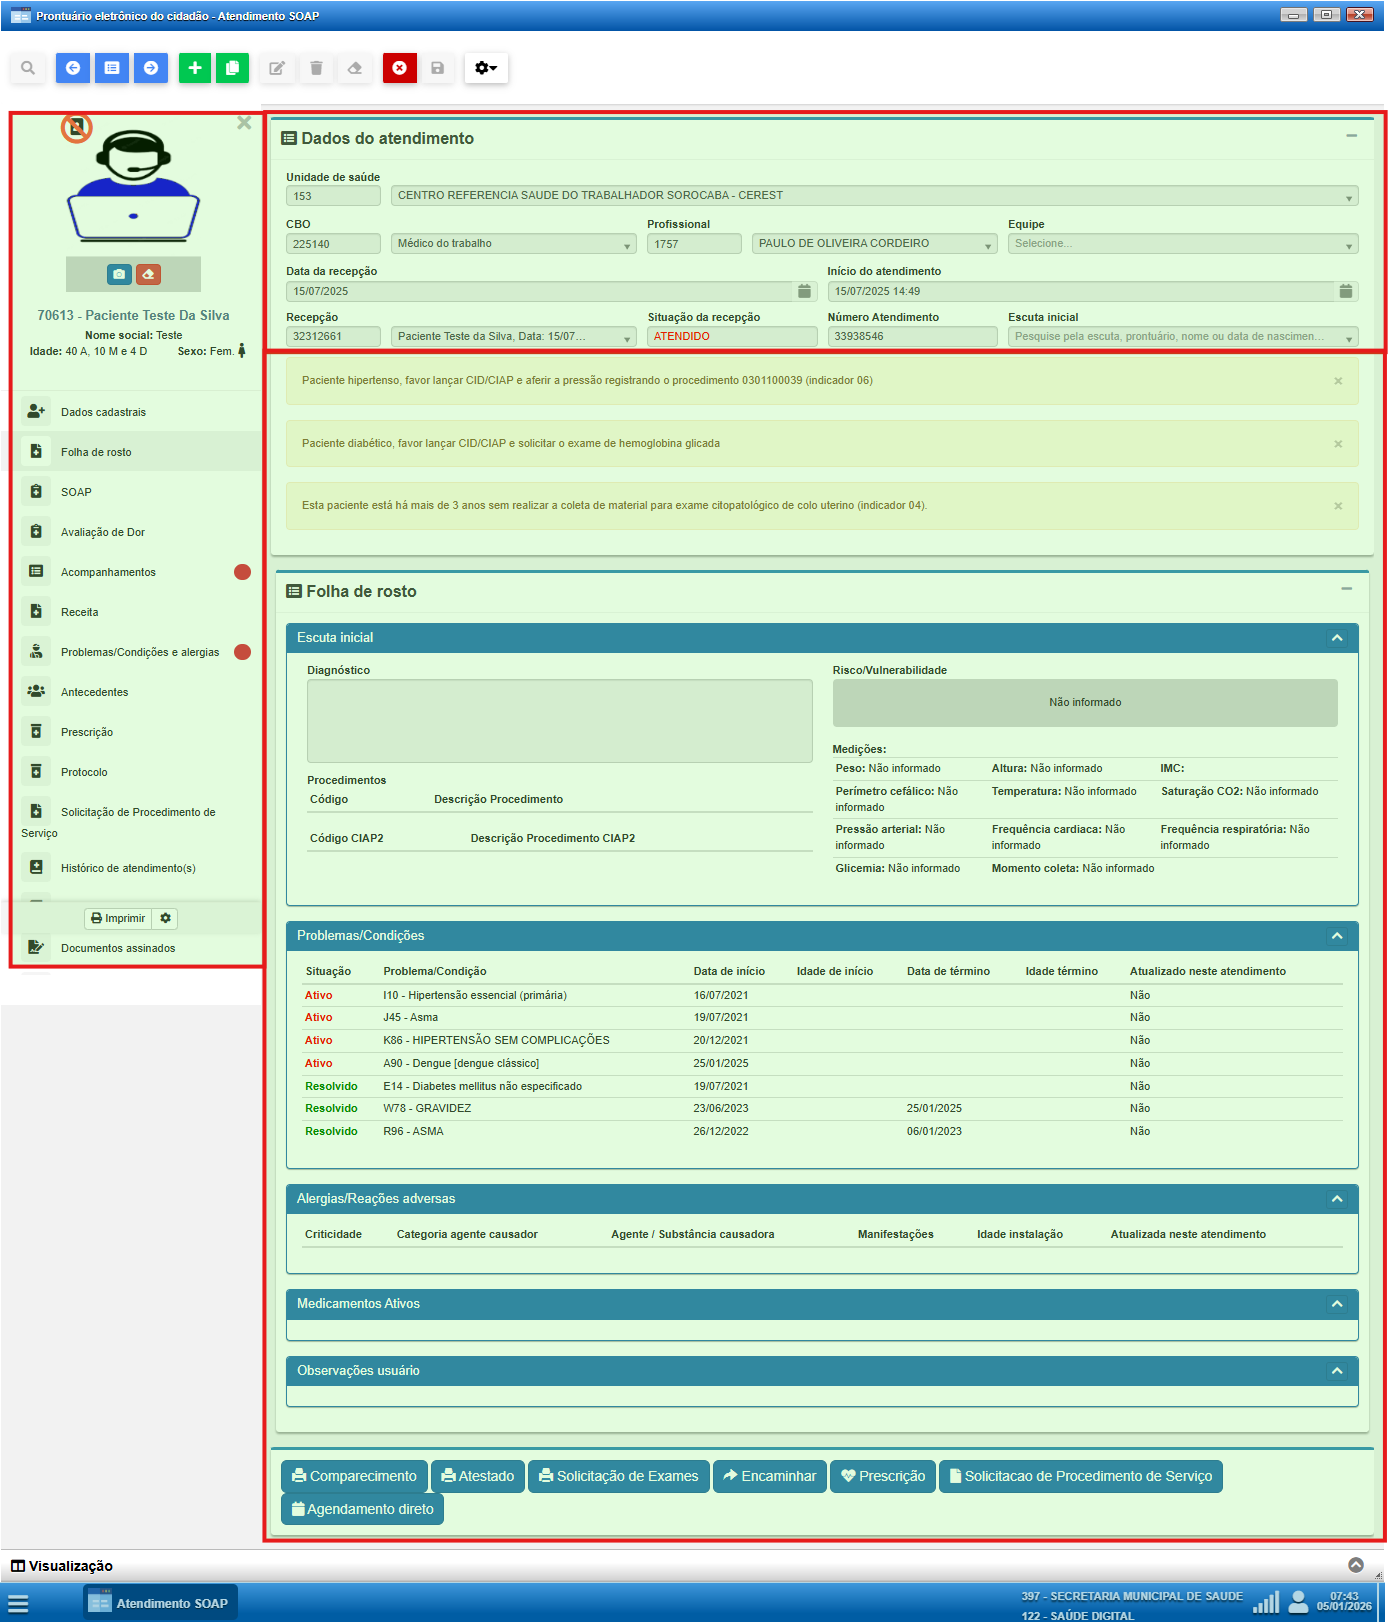Screen dimensions: 1389x1622
Task: Collapse the Escuta inicial section
Action: (x=1337, y=638)
